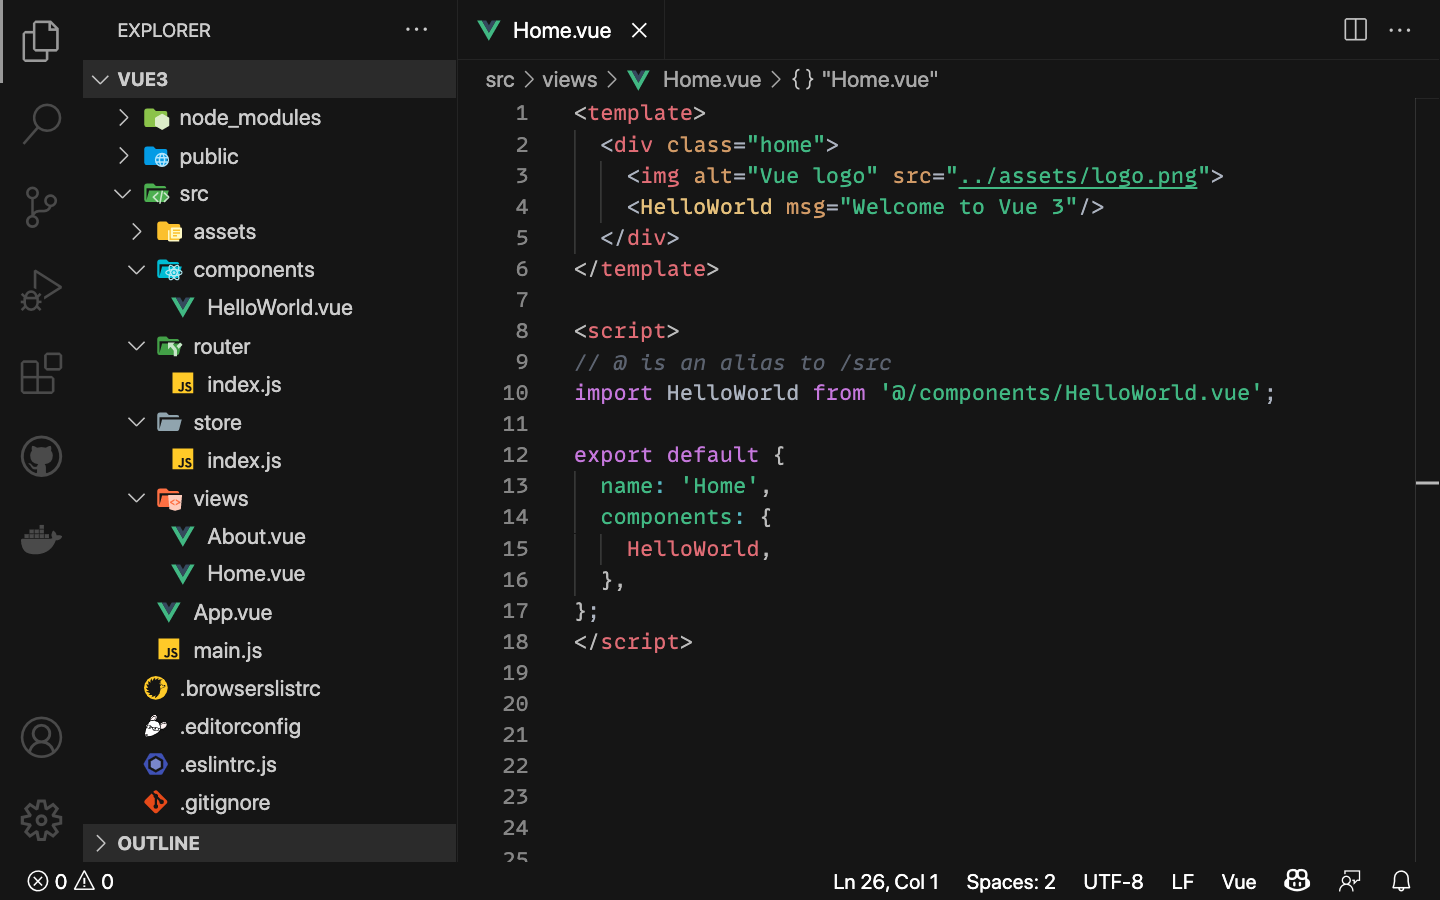Toggle the Accounts panel
The image size is (1440, 900).
[x=41, y=737]
